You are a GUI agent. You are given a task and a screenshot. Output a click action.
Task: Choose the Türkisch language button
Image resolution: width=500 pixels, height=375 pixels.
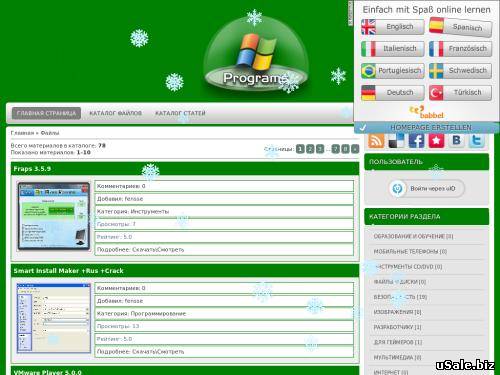pos(460,93)
